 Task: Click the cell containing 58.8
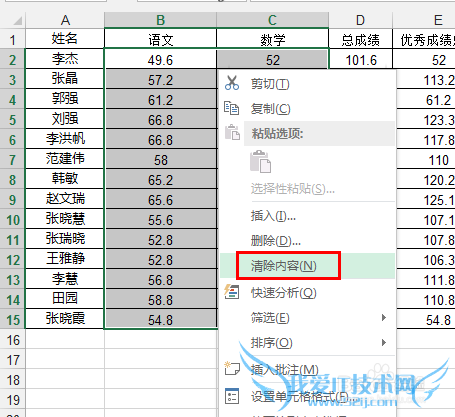(x=160, y=300)
